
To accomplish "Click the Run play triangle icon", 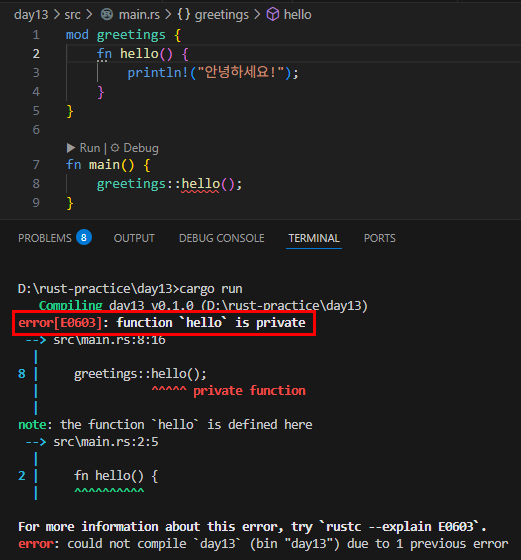I will [71, 148].
